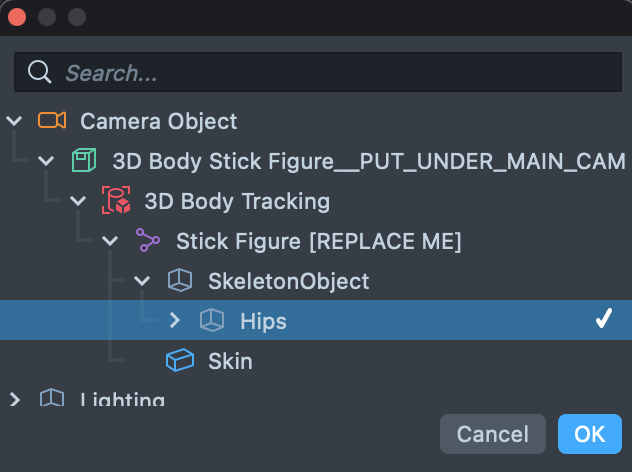Screen dimensions: 632x472
Task: Click the purple Stick Figure hierarchy icon
Action: [x=148, y=241]
